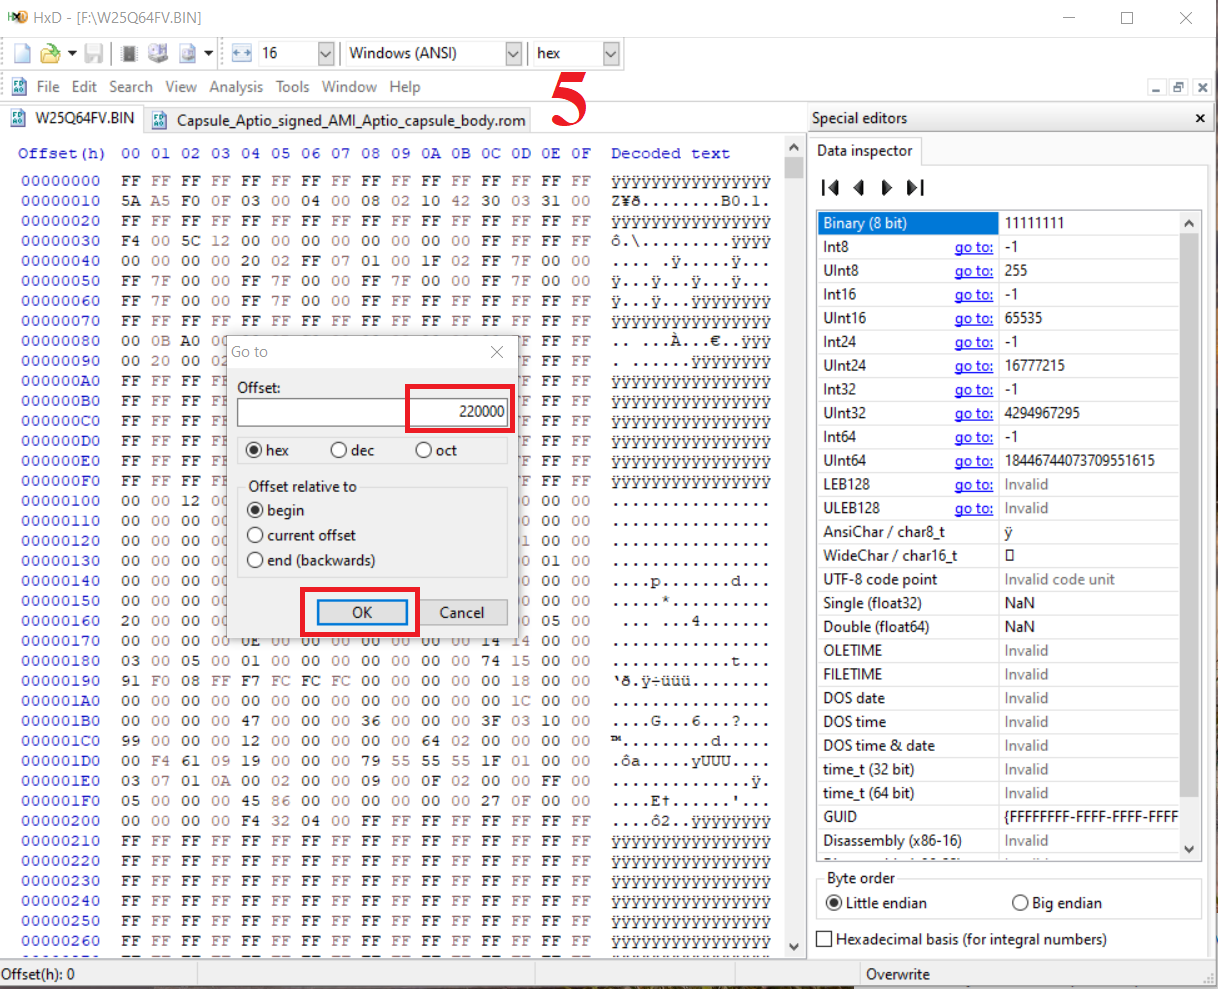Click the New file icon in toolbar
The image size is (1218, 989).
(x=23, y=54)
